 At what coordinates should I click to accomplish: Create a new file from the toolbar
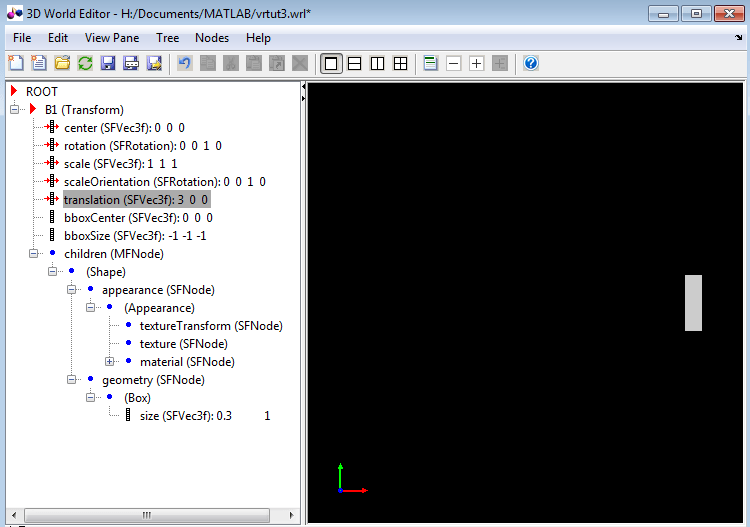coord(16,63)
